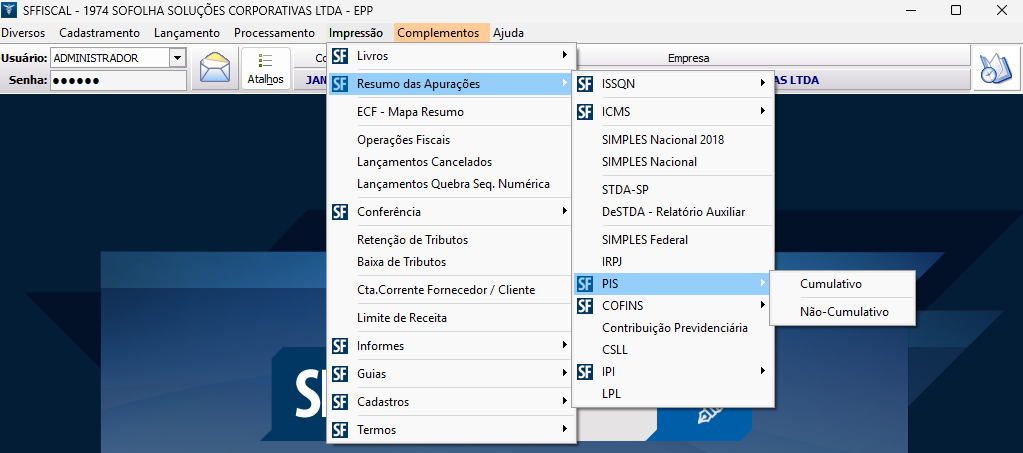Open the Usuário dropdown arrow
The height and width of the screenshot is (453, 1023).
coord(178,58)
